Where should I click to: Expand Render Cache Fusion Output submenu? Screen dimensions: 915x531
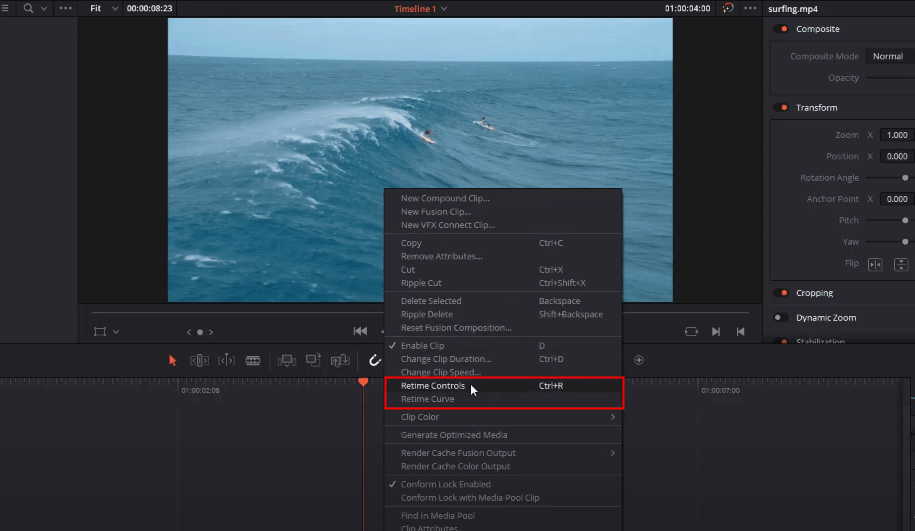pos(503,453)
